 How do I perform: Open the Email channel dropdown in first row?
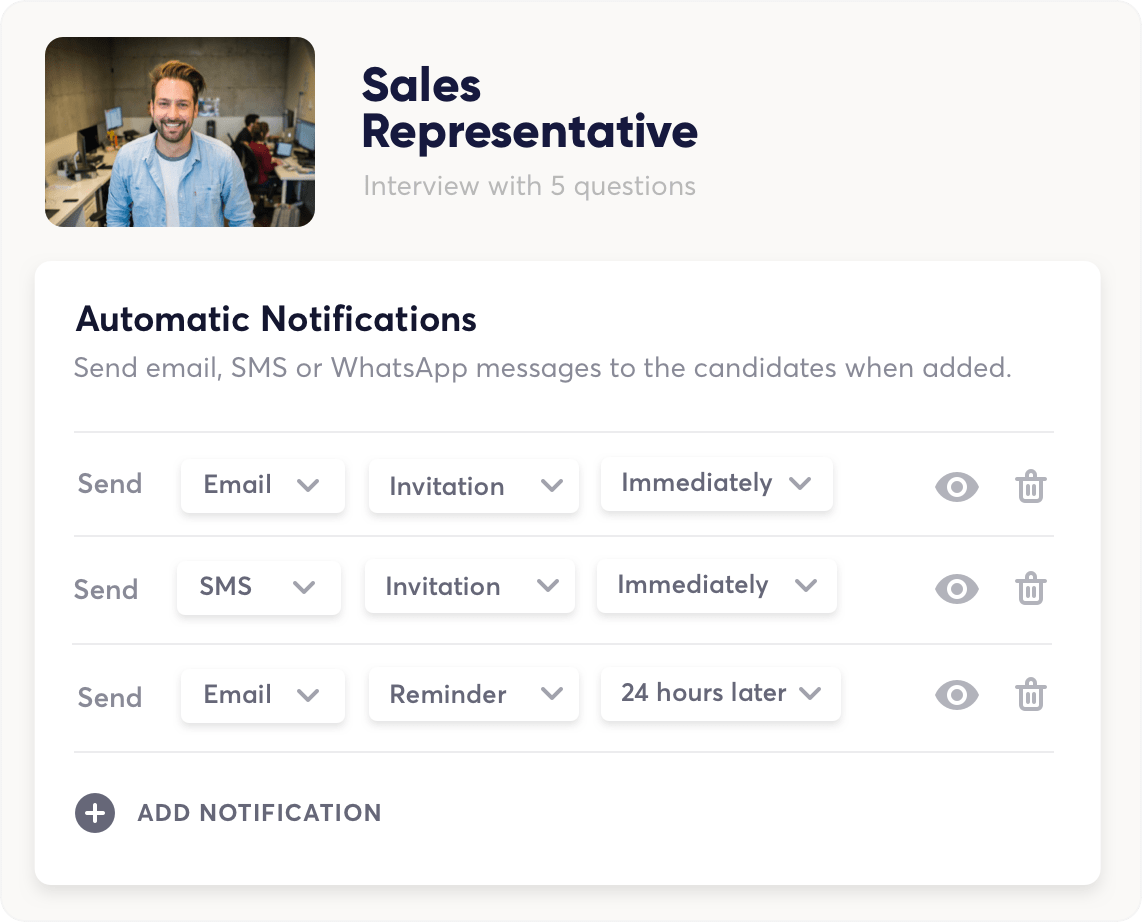pos(263,485)
